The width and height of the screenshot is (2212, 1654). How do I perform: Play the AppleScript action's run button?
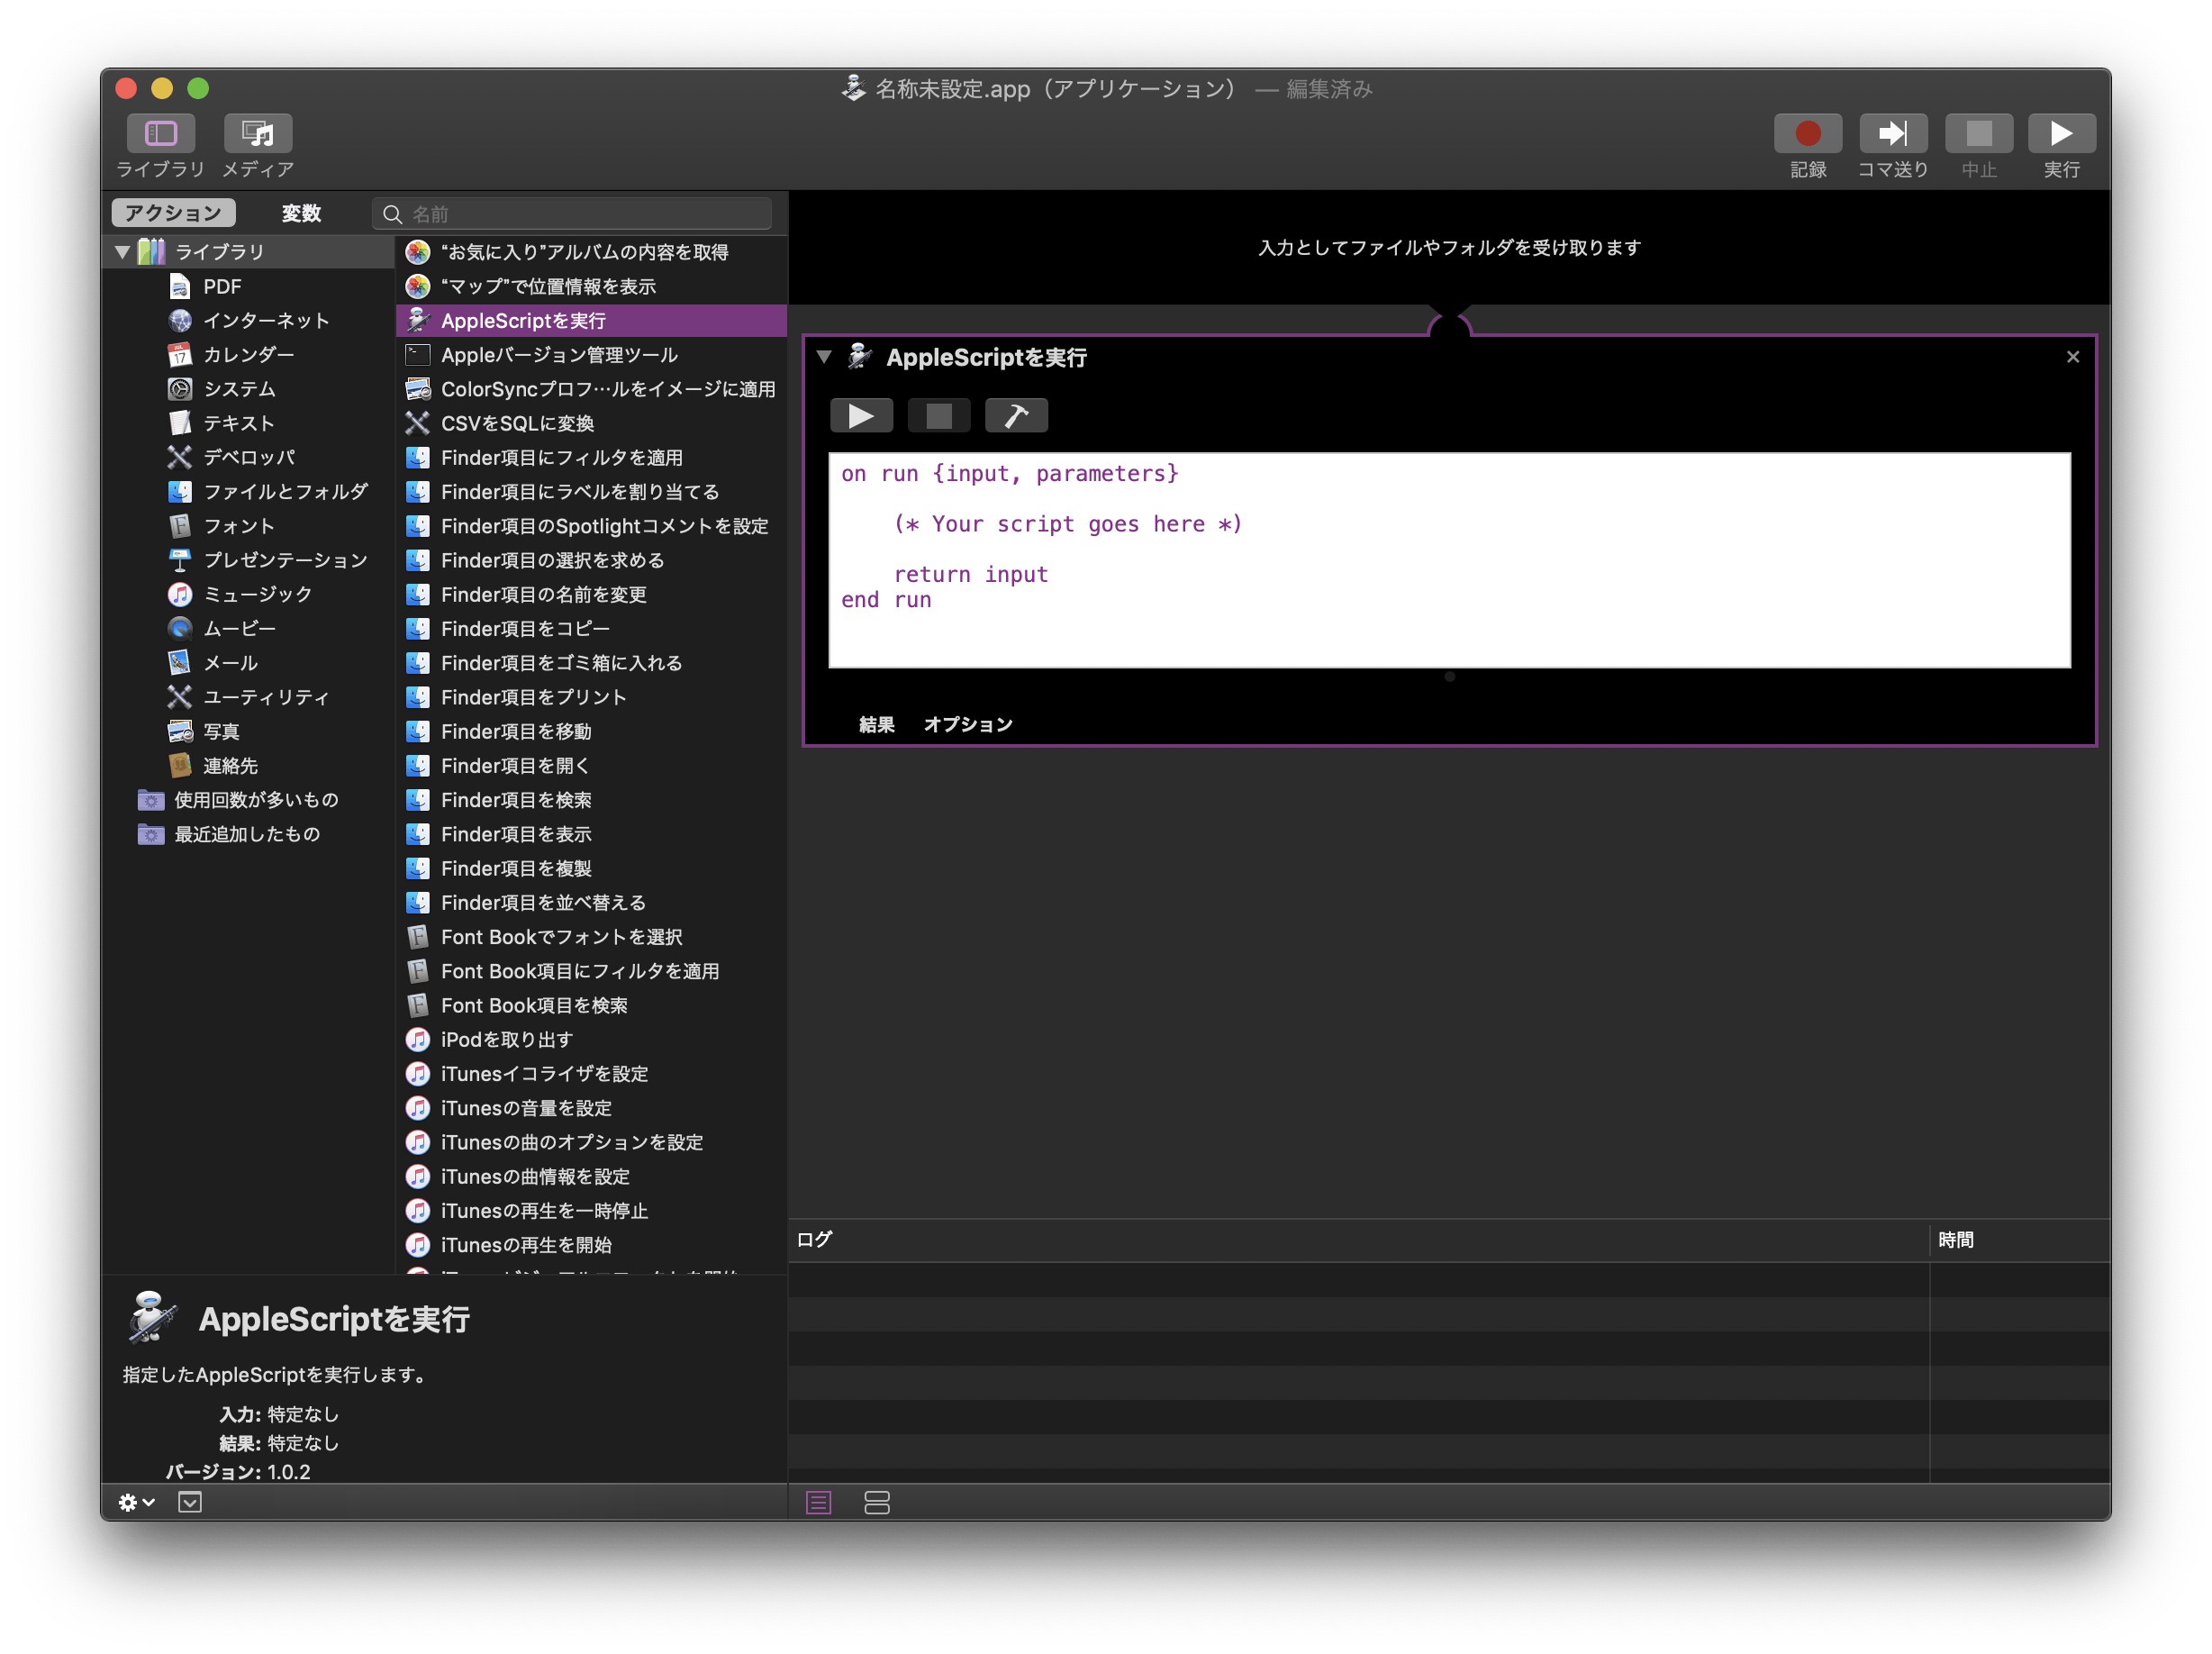pos(861,416)
